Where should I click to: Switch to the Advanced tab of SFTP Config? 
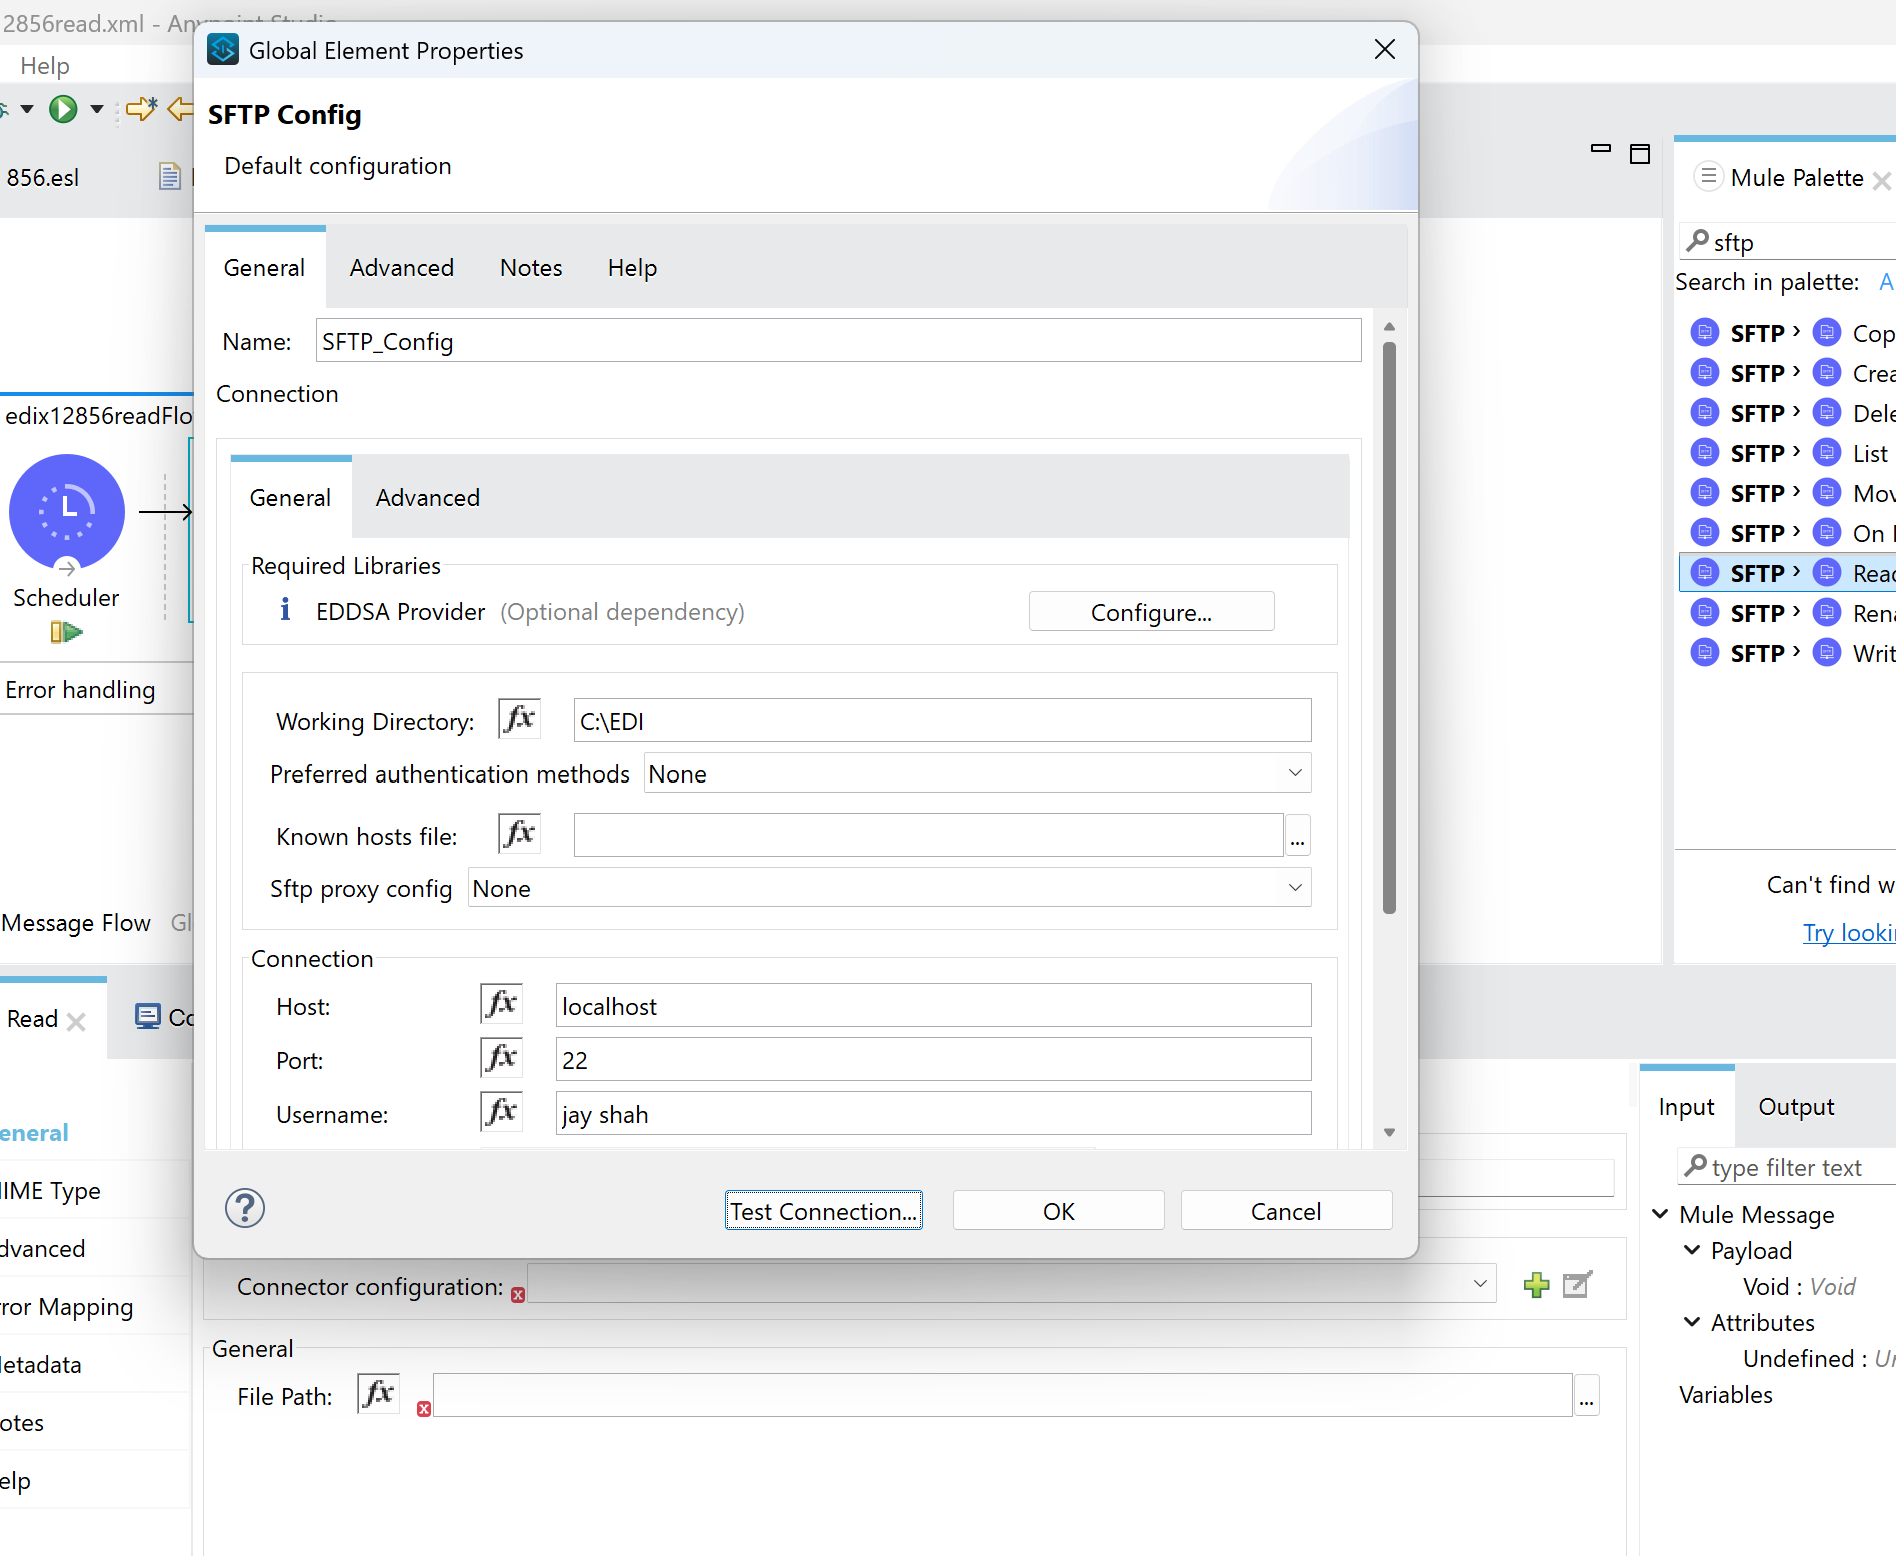(402, 267)
